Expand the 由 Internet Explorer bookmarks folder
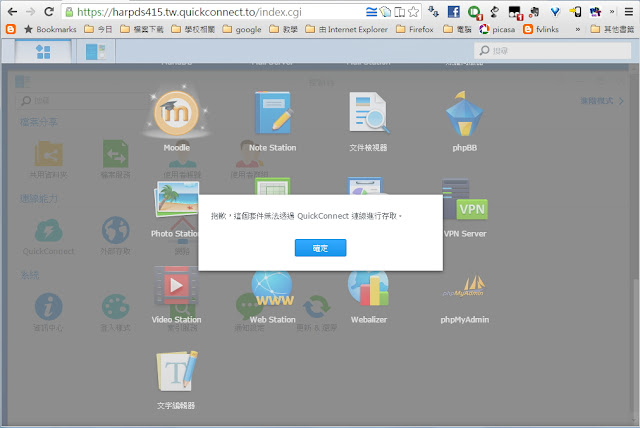The height and width of the screenshot is (428, 640). (347, 29)
